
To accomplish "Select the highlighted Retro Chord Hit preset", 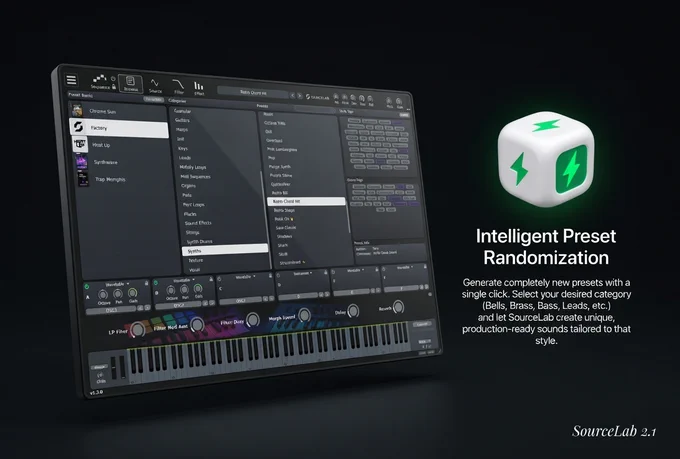I will click(306, 201).
